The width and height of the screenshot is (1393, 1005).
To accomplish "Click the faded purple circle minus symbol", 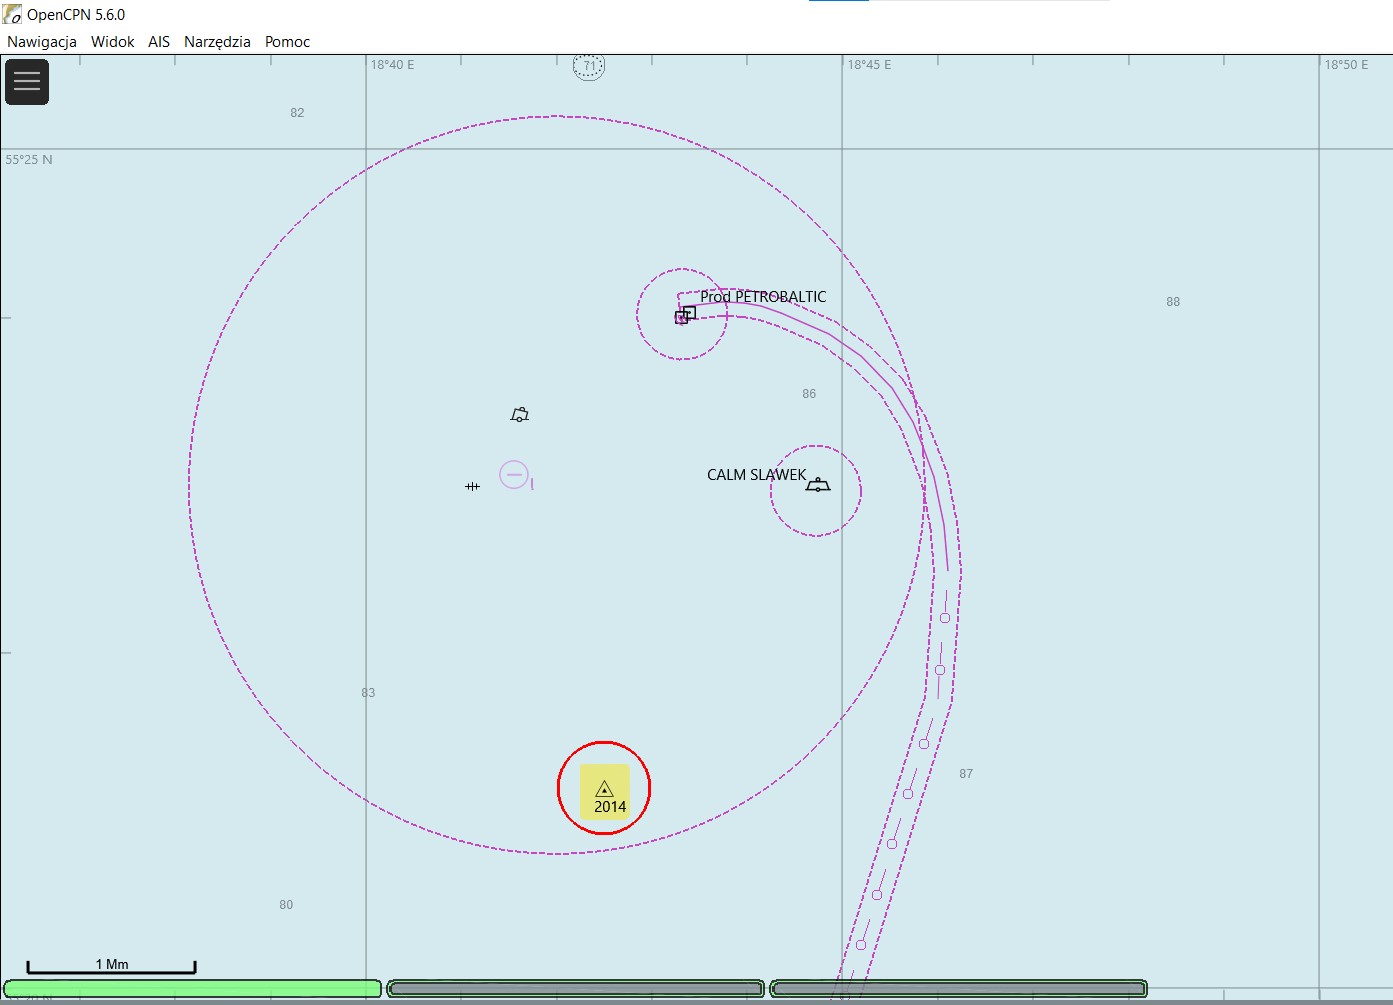I will pyautogui.click(x=514, y=474).
